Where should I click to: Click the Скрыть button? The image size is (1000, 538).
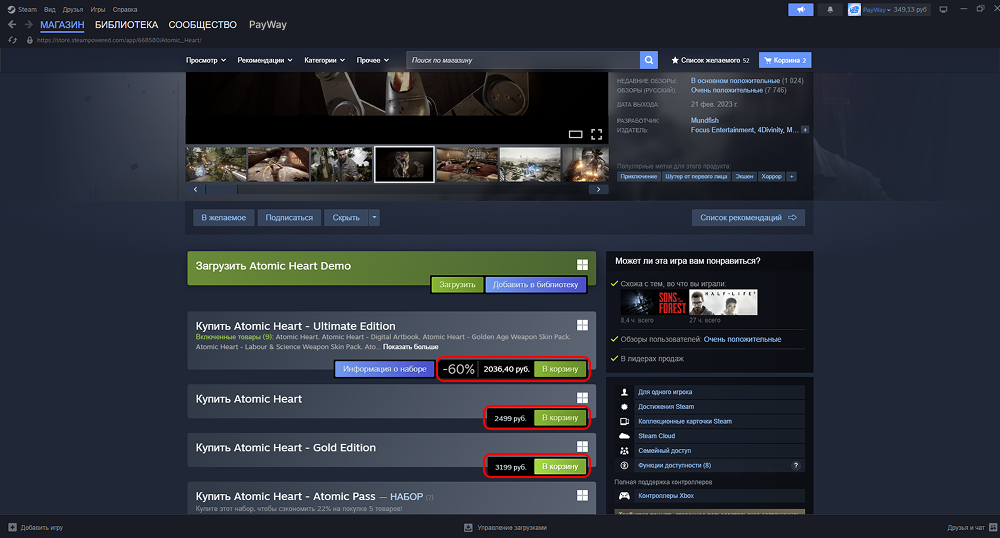pos(346,217)
